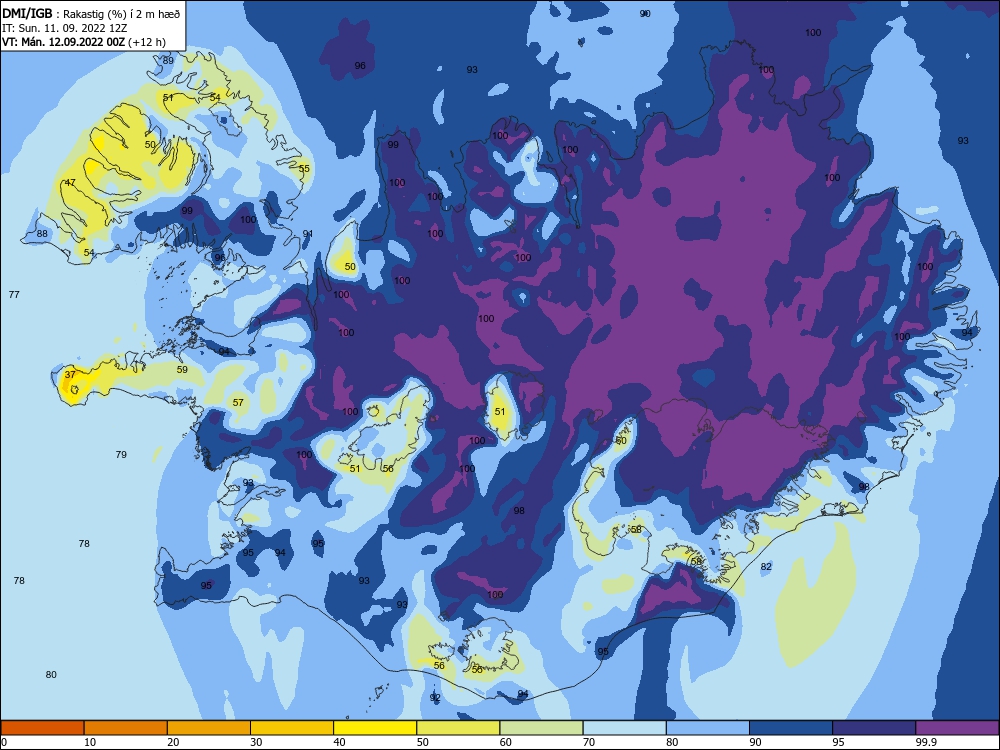Screen dimensions: 1000x750
Task: Click the humidity value '77' over the sea
Action: coord(14,295)
